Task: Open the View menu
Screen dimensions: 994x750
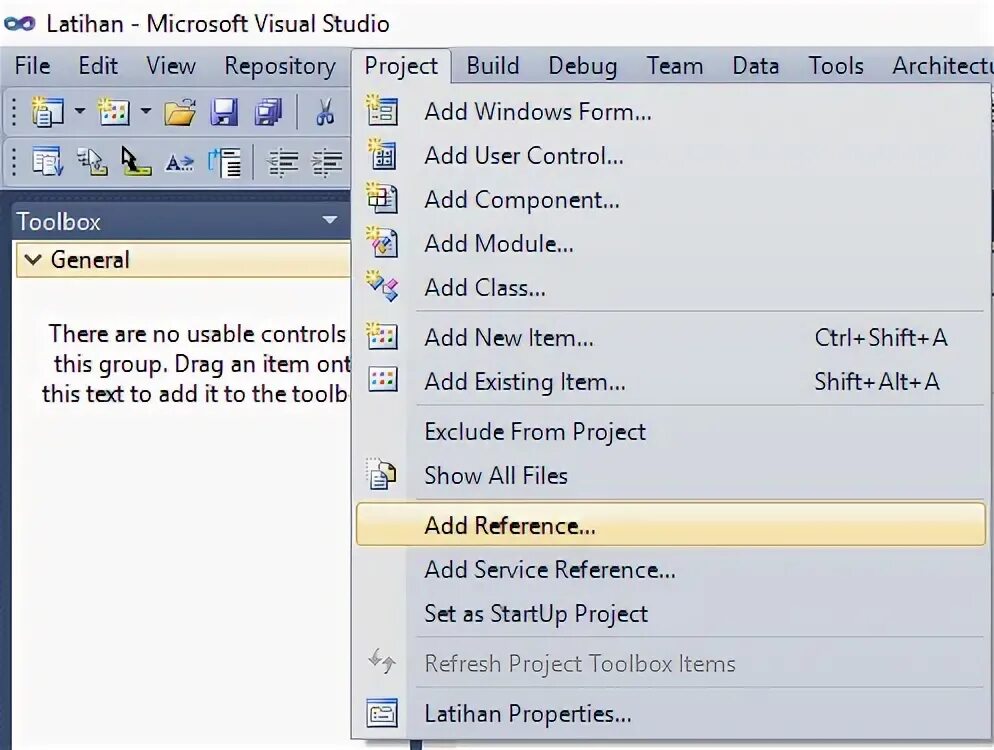Action: [171, 66]
